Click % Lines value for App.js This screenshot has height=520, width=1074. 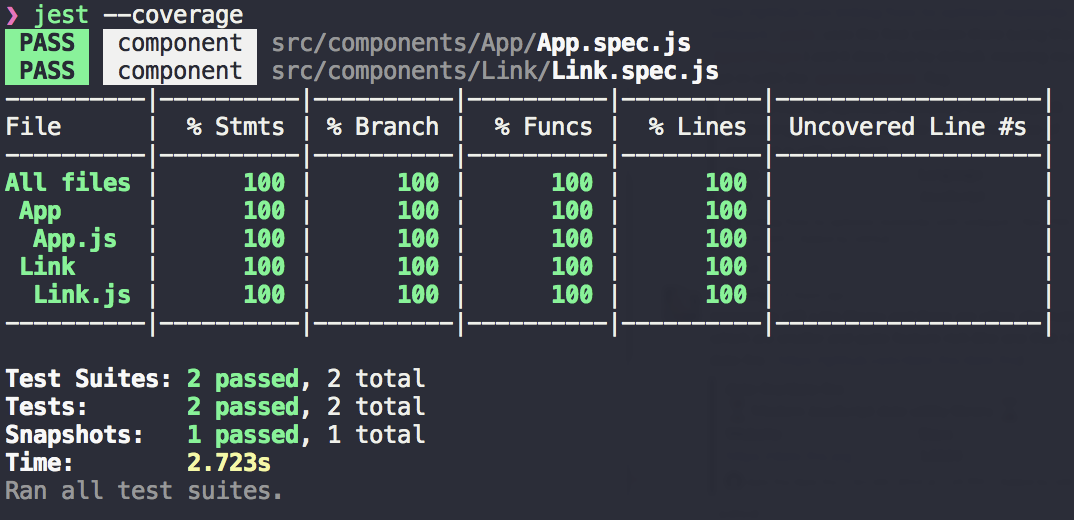726,239
